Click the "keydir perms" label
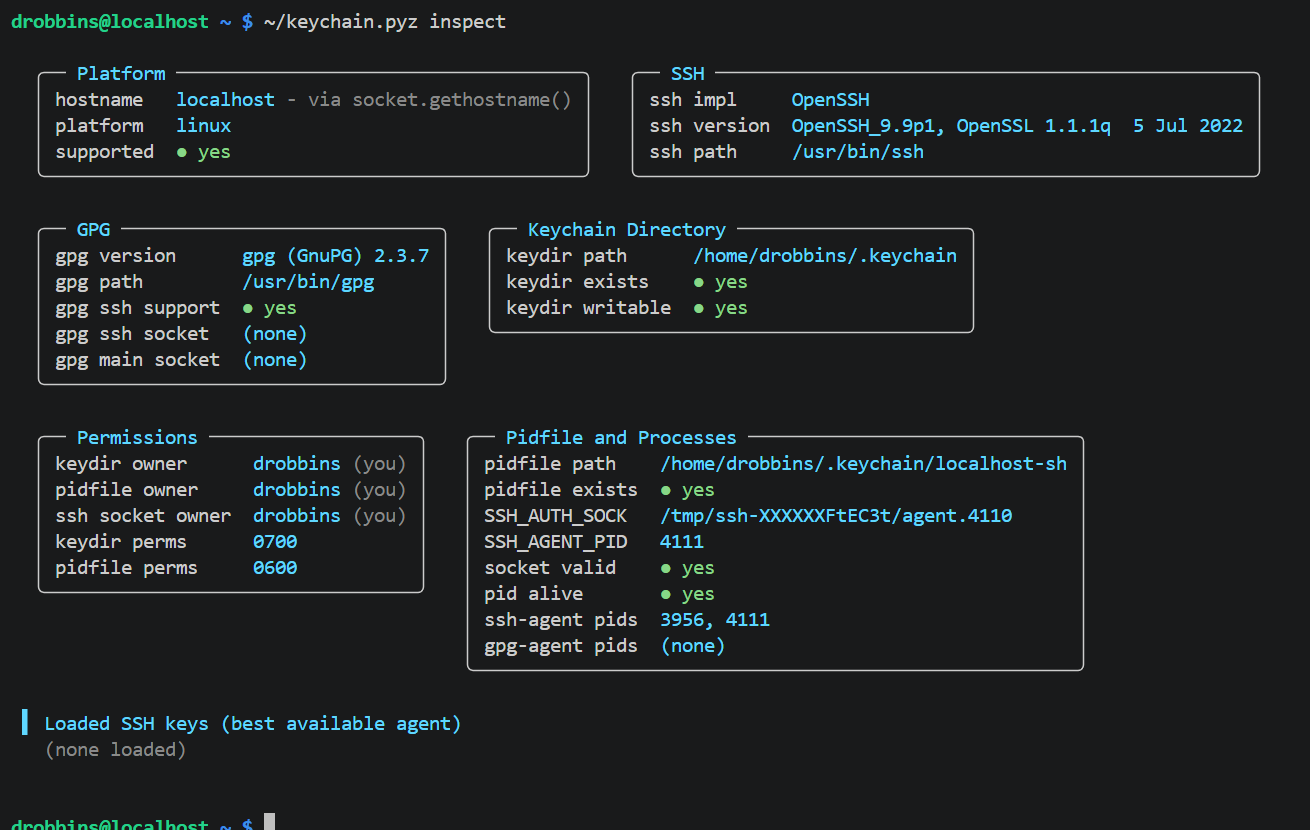Viewport: 1310px width, 830px height. point(121,542)
